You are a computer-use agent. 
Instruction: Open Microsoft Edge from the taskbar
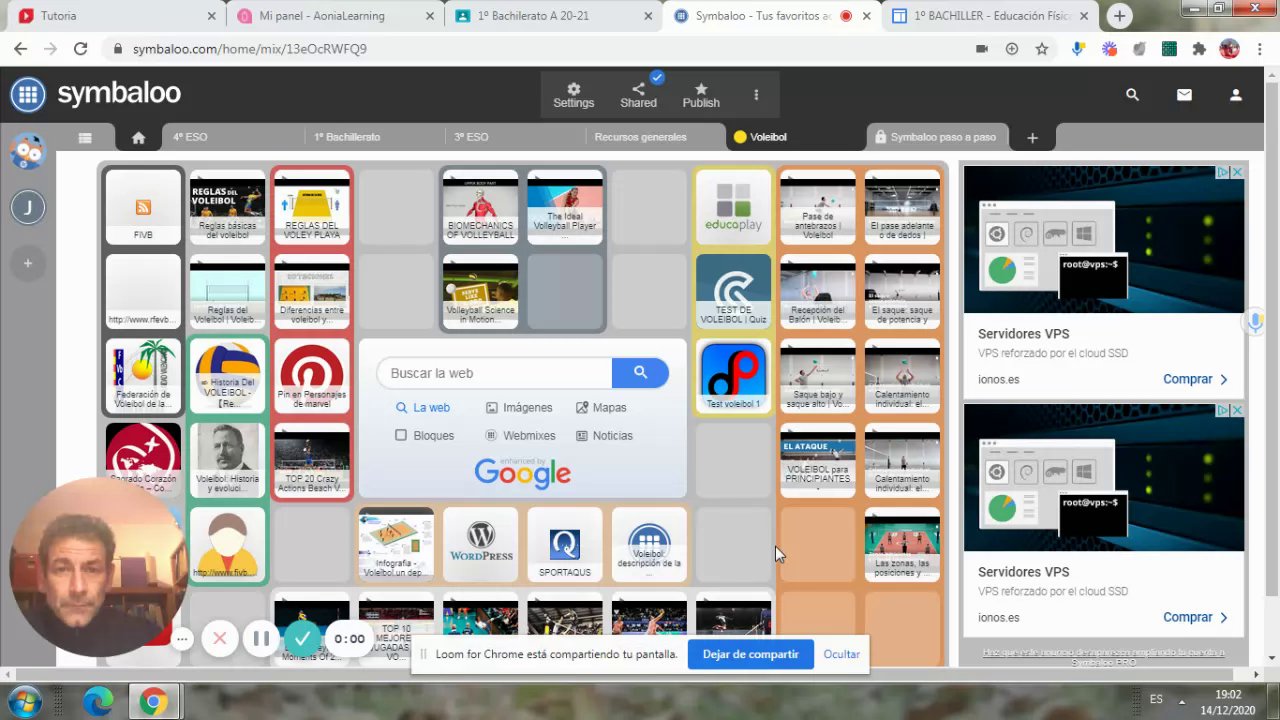(x=98, y=701)
